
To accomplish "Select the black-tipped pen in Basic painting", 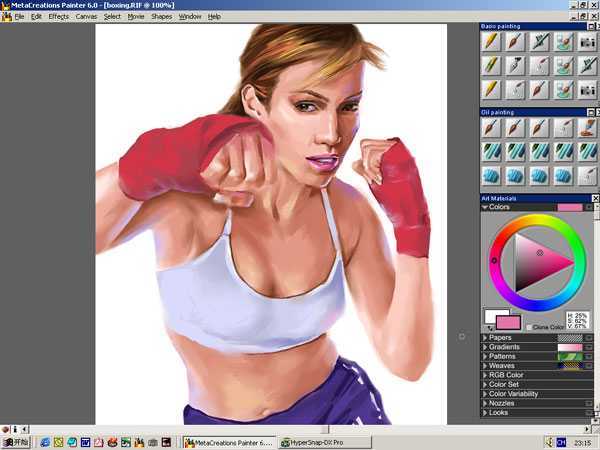I will (x=515, y=65).
